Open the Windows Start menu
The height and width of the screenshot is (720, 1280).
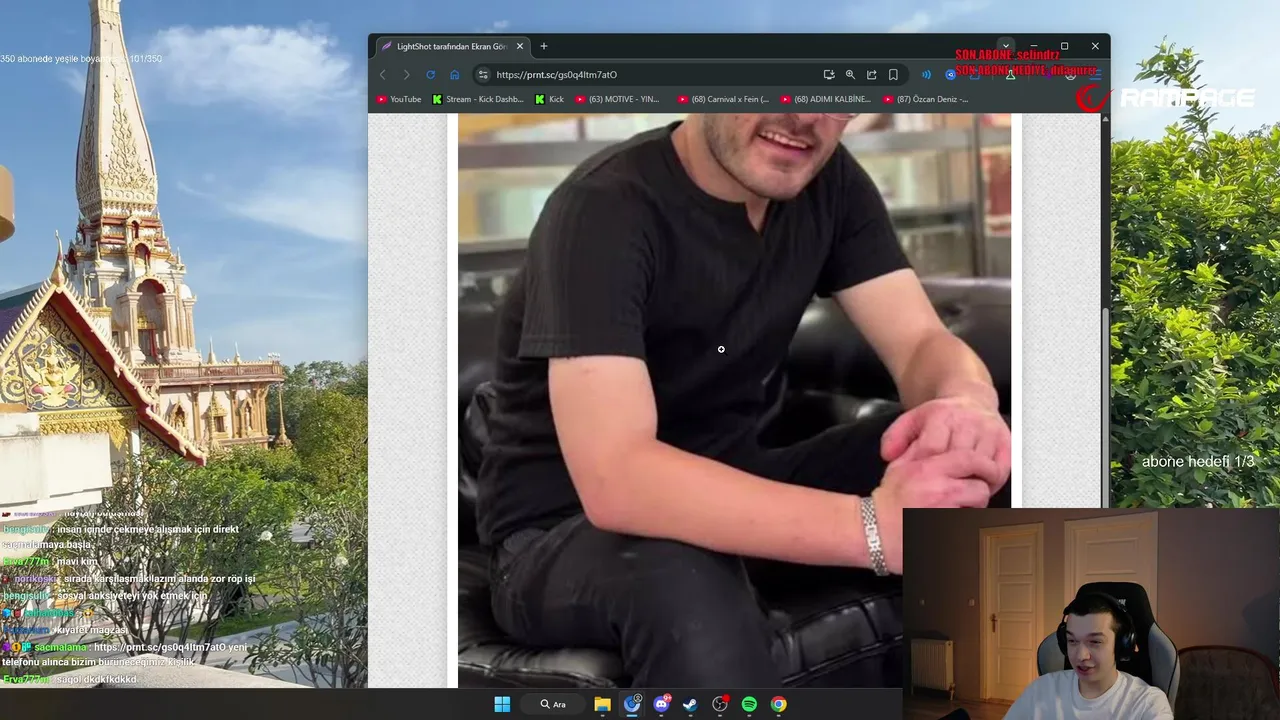click(x=502, y=704)
